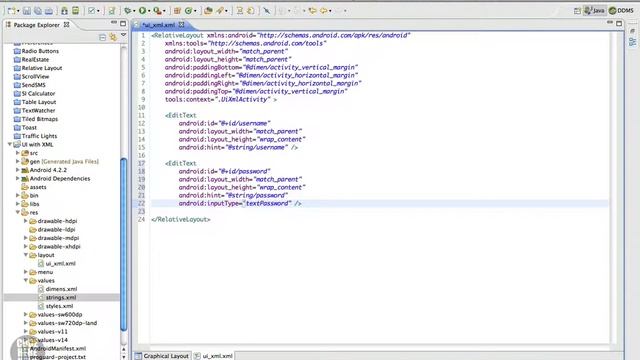The image size is (640, 360).
Task: Open the Run configurations dropdown arrow
Action: pyautogui.click(x=149, y=11)
